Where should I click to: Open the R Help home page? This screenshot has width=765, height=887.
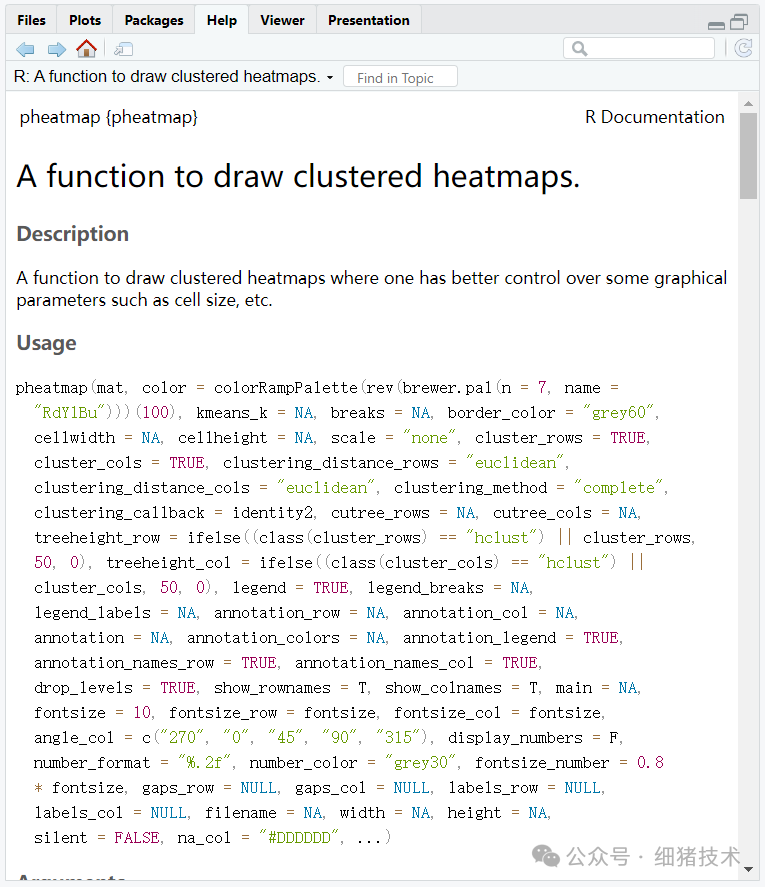point(87,49)
